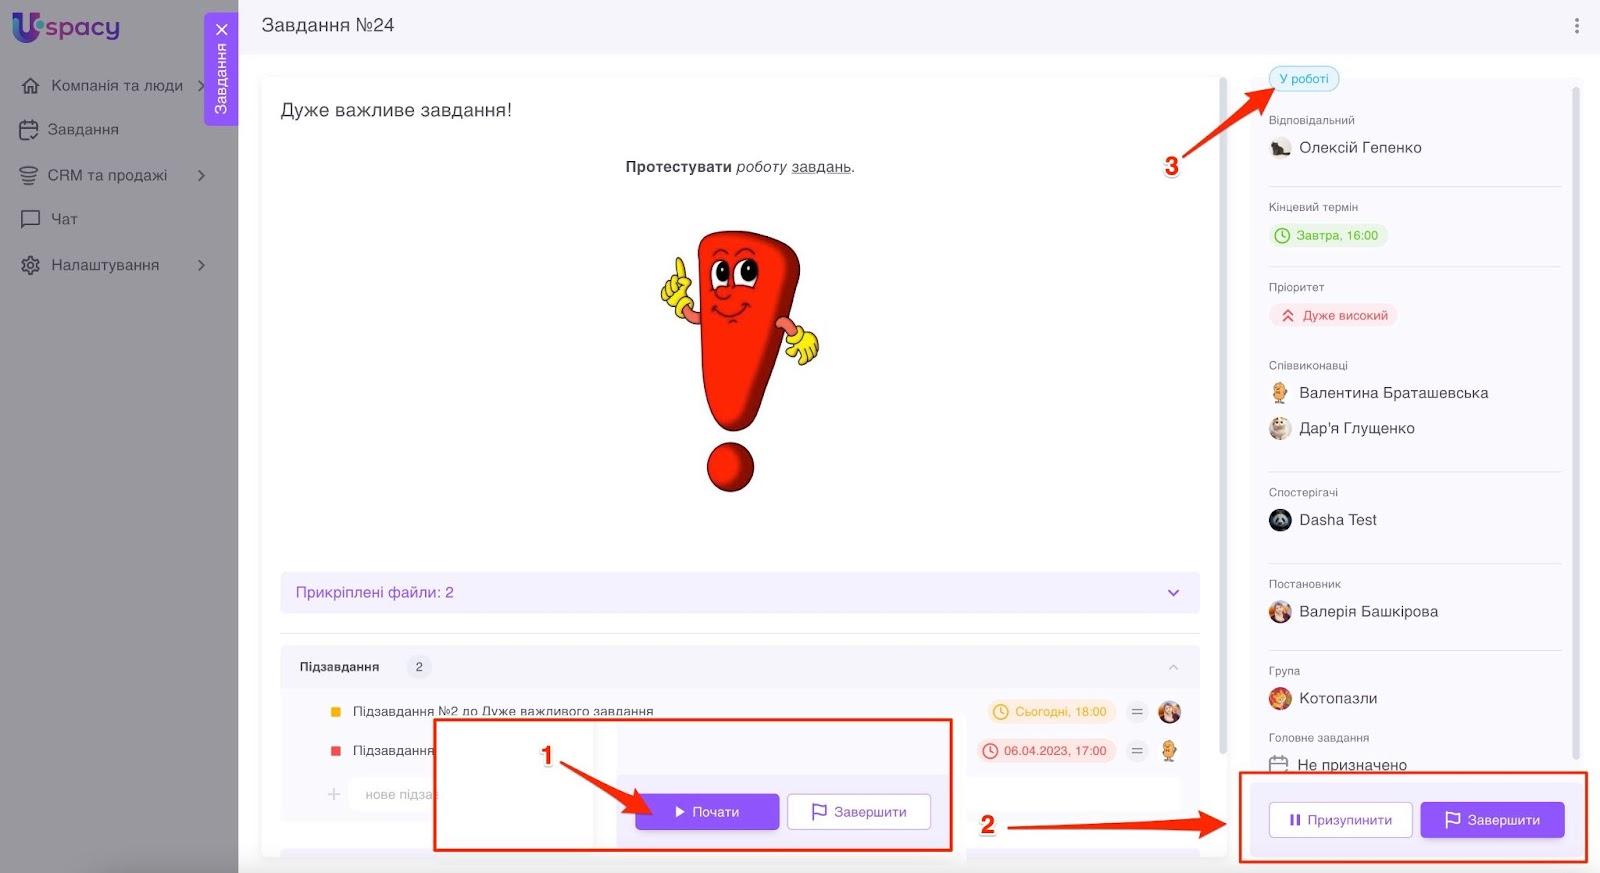Click the red status square of the second subtask
The width and height of the screenshot is (1600, 873).
click(335, 751)
